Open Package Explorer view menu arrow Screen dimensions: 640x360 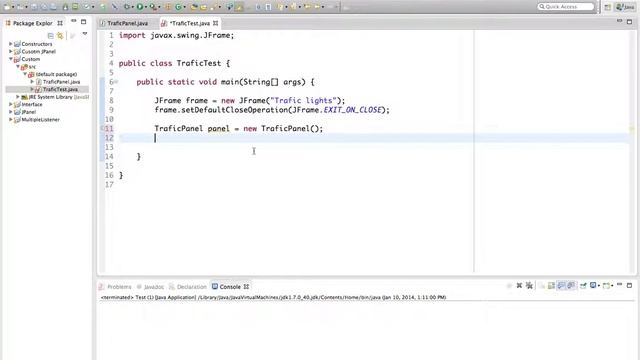tap(84, 34)
